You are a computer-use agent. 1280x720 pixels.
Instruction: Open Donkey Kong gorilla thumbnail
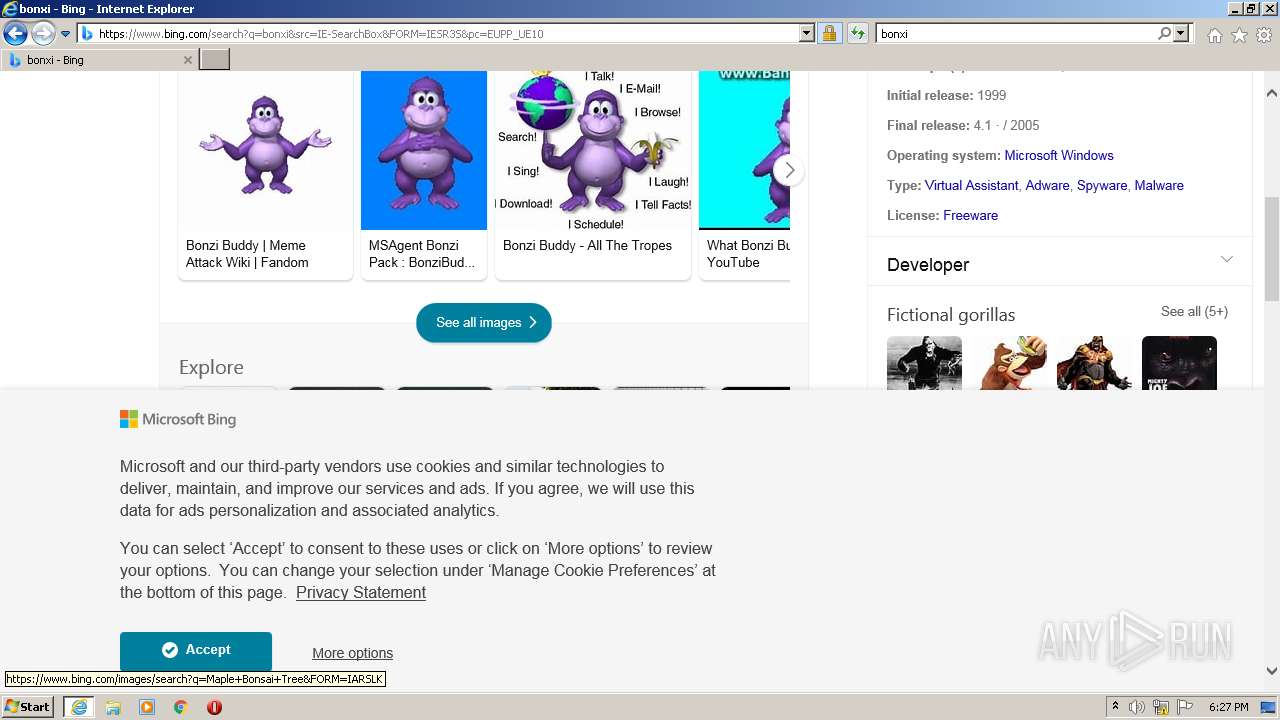pyautogui.click(x=1009, y=363)
